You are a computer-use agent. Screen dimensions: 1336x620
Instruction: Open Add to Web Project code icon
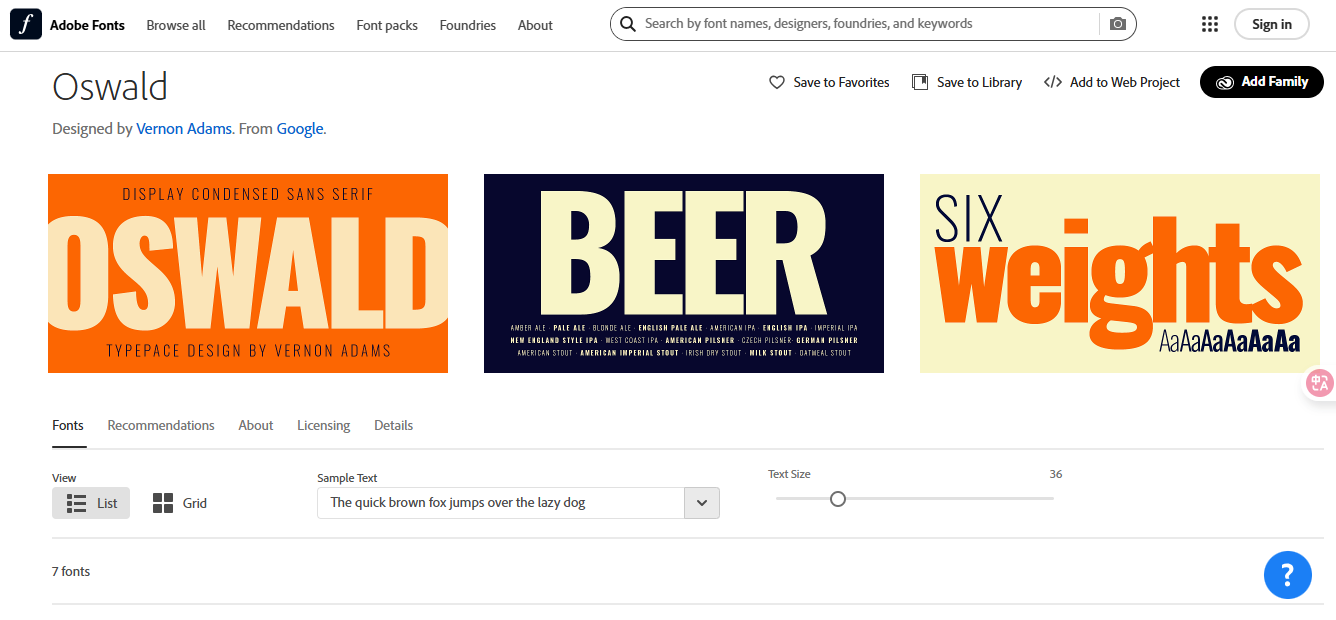pyautogui.click(x=1054, y=81)
